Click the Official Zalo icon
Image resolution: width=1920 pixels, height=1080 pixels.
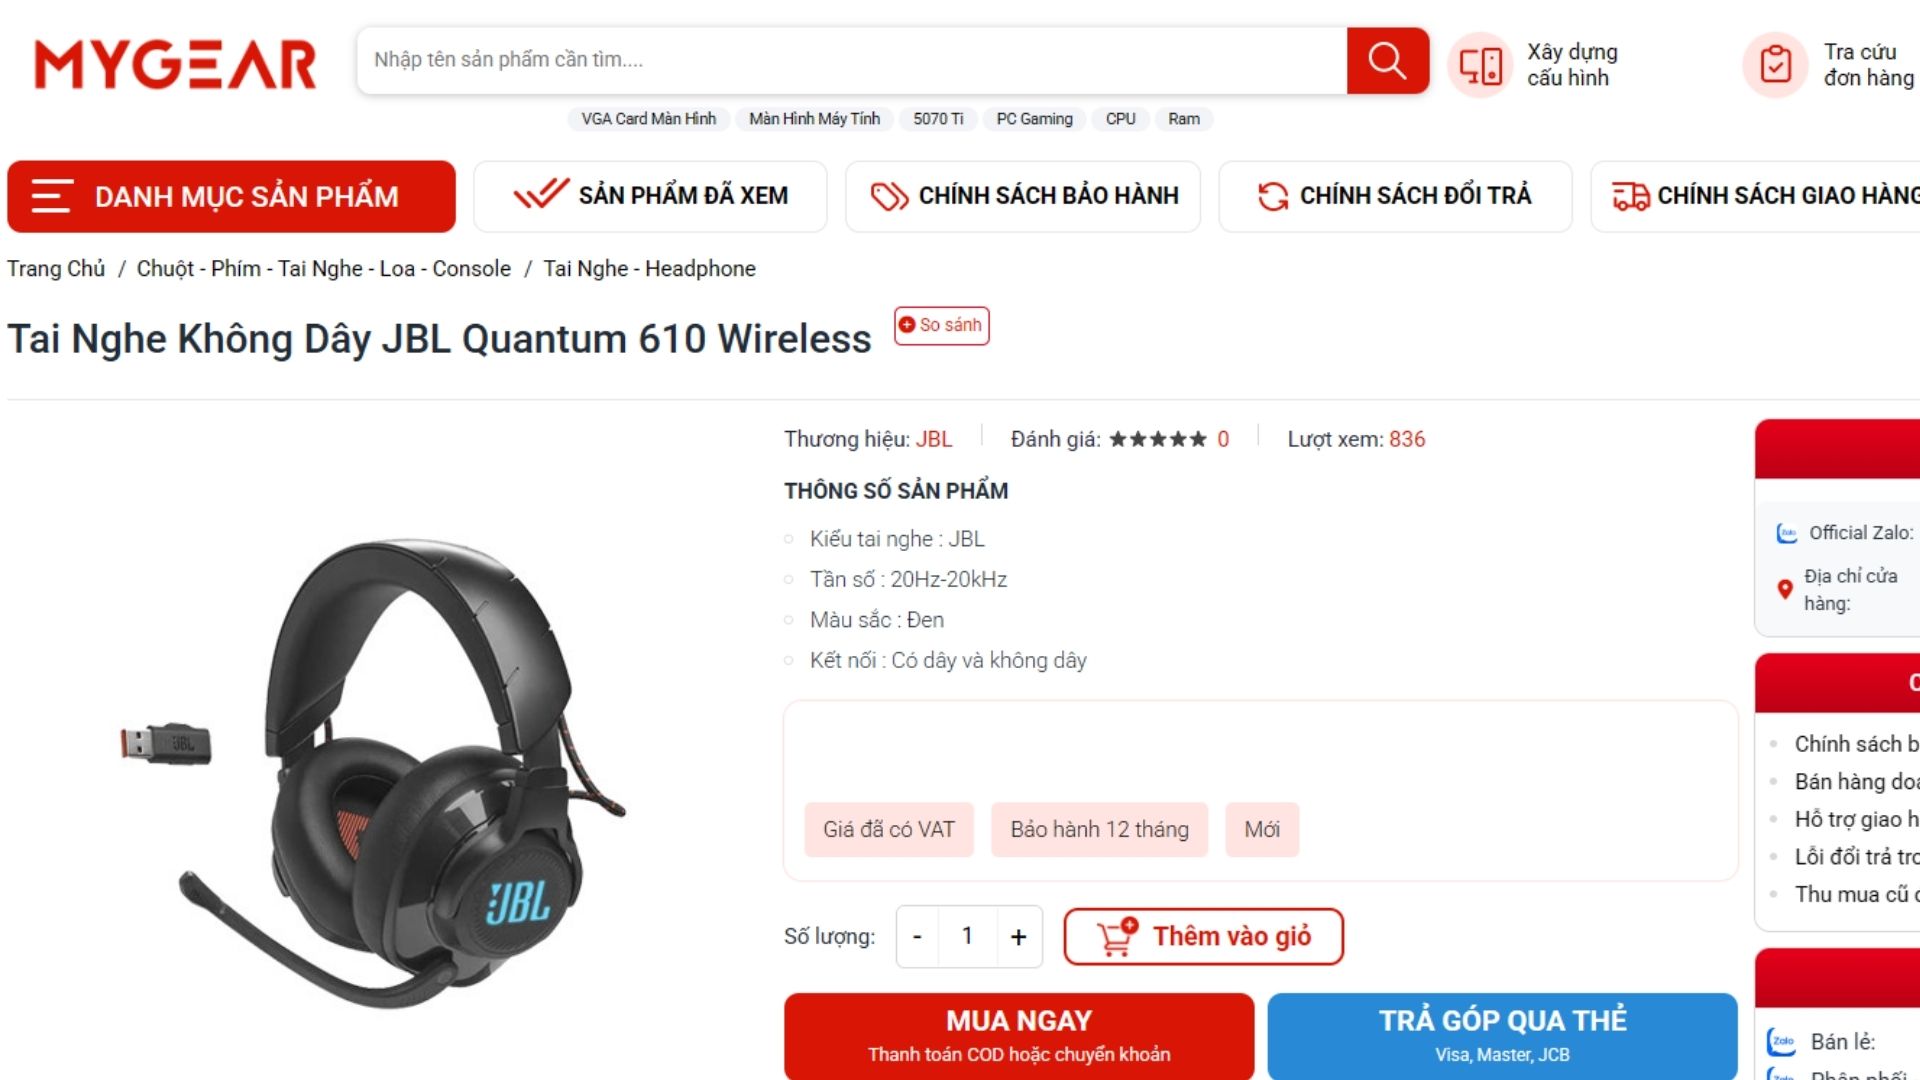point(1786,533)
